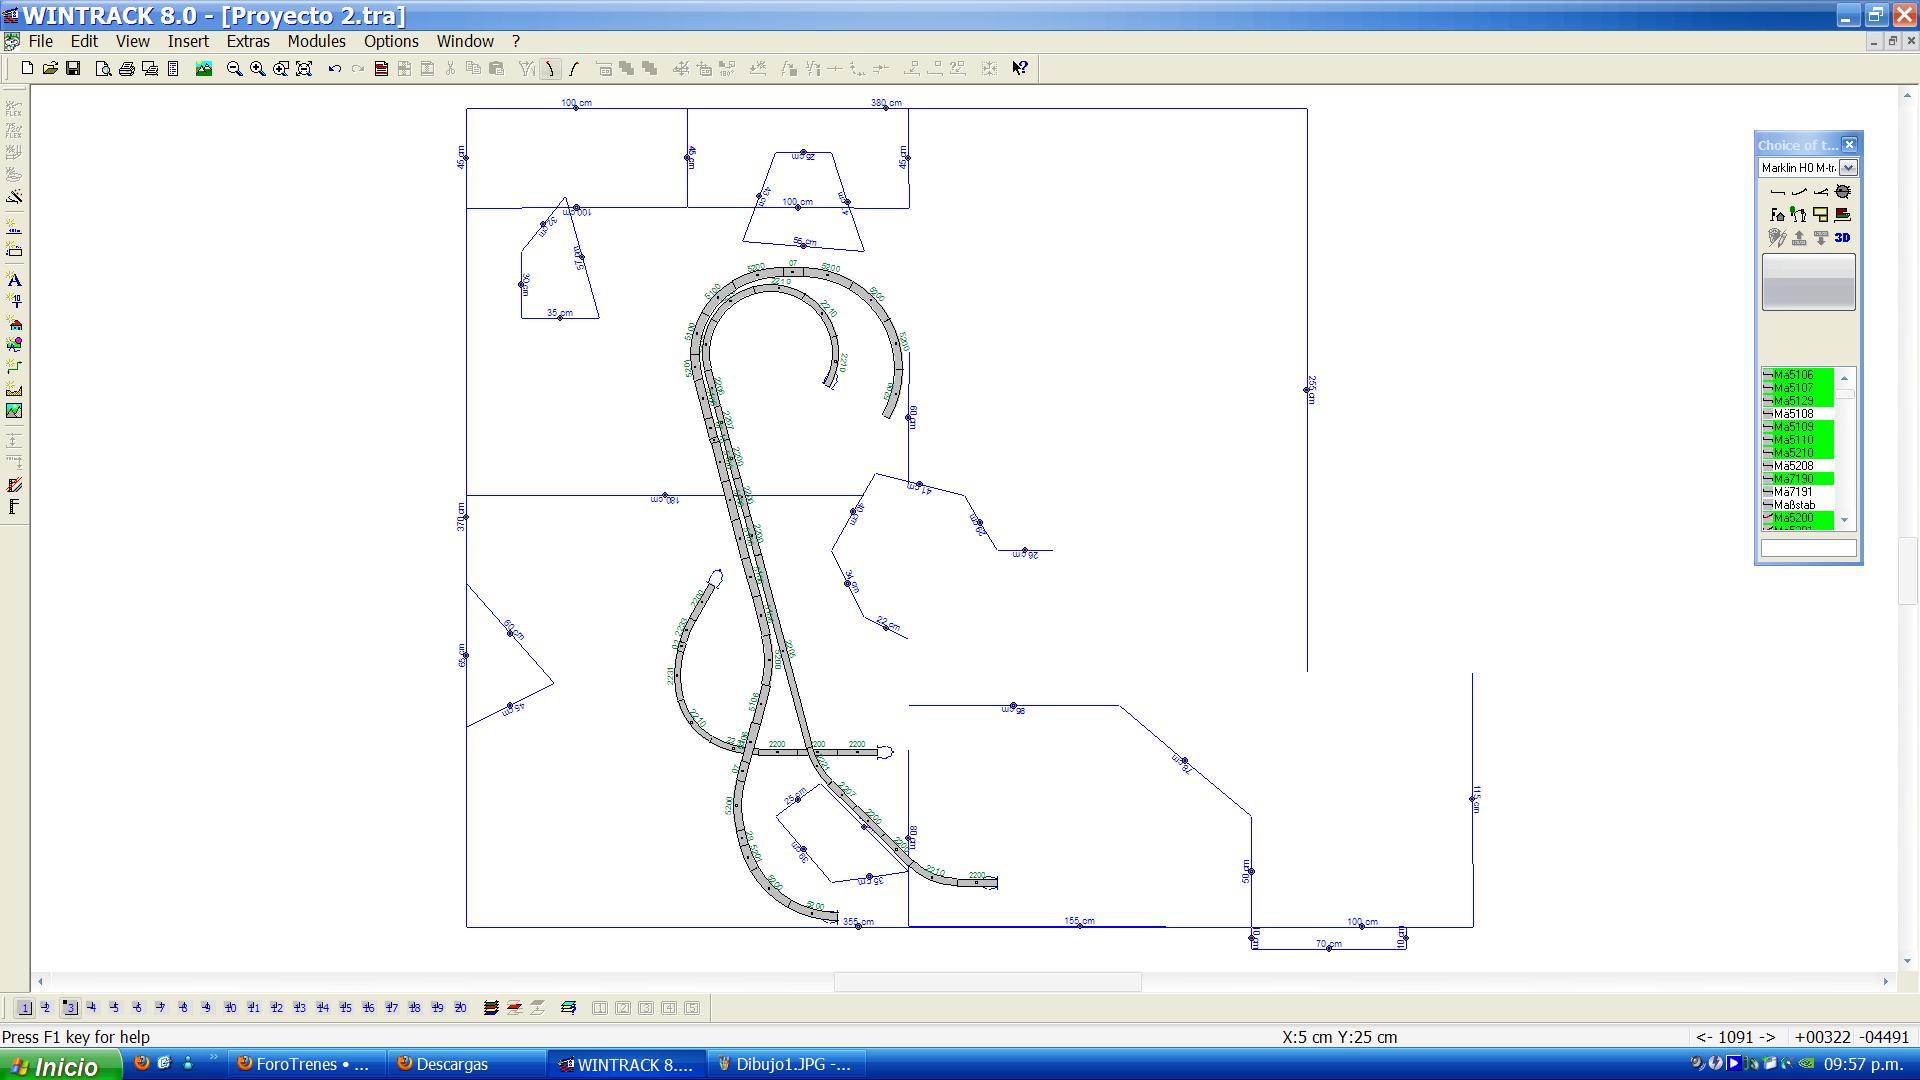Select Mä5108 in the track list

pyautogui.click(x=1797, y=414)
